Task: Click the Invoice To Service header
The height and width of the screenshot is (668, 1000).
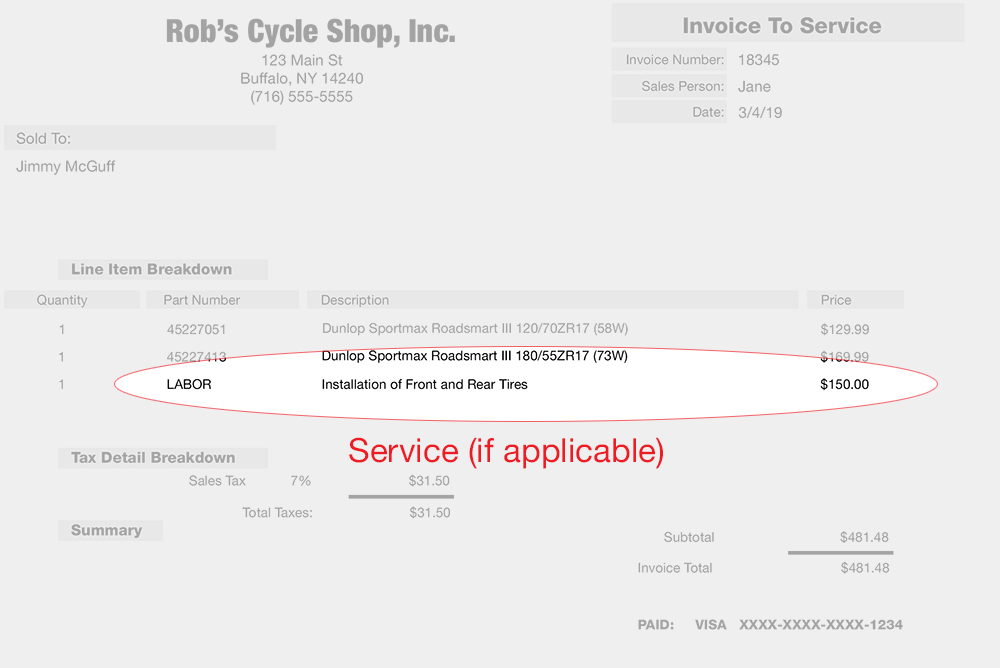Action: point(781,26)
